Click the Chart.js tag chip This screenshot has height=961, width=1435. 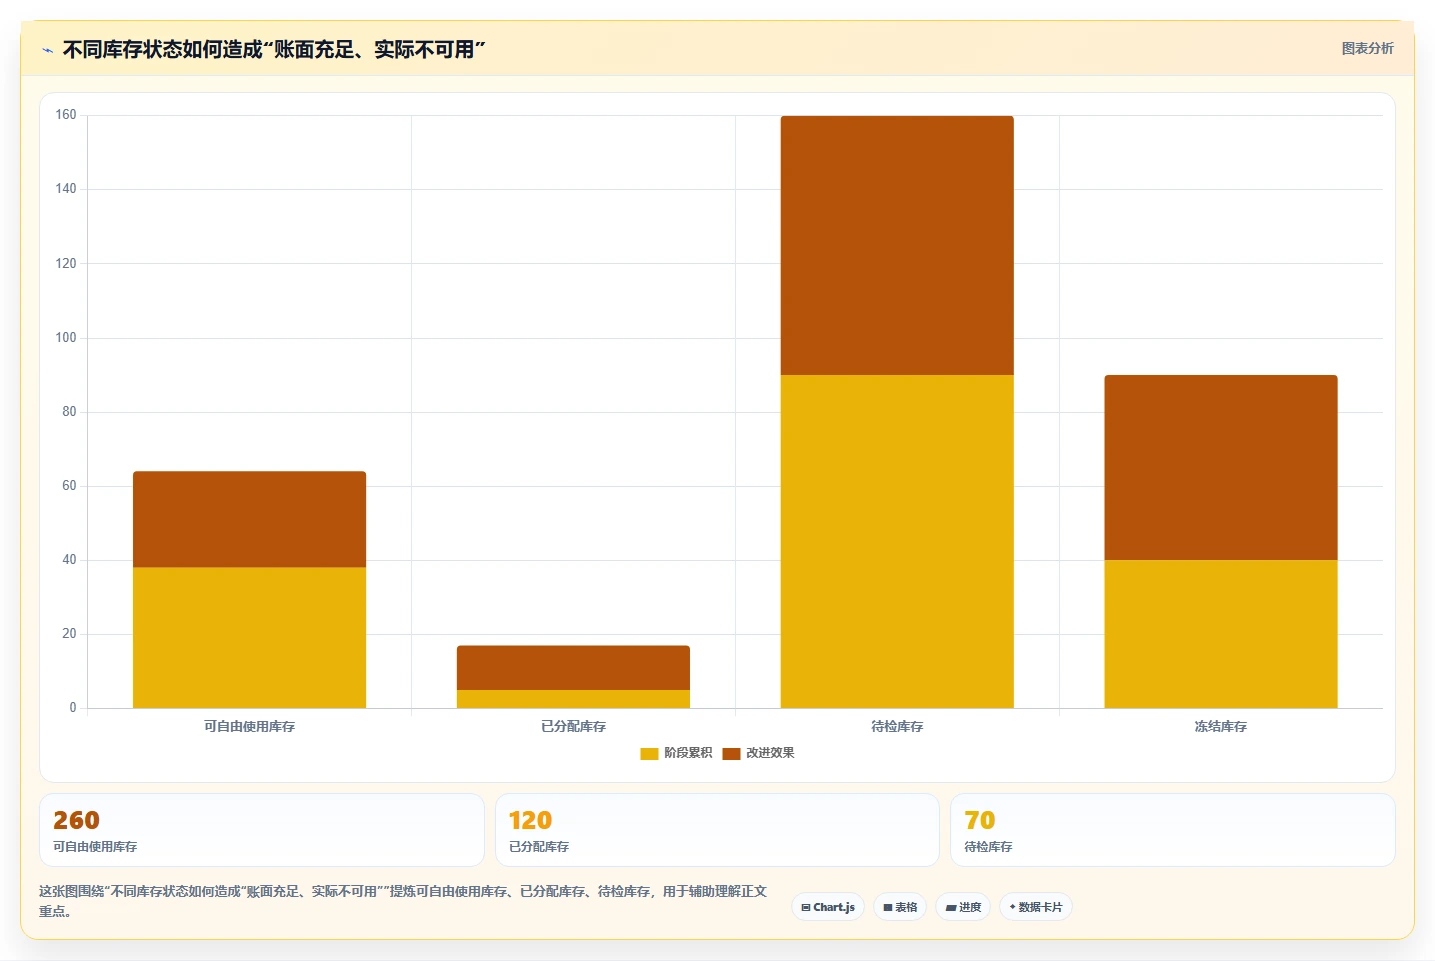click(x=828, y=907)
